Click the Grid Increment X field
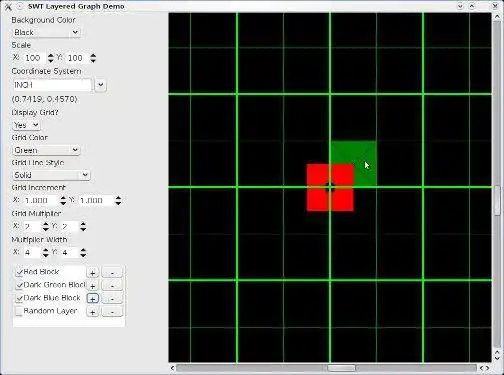The image size is (504, 375). [41, 200]
